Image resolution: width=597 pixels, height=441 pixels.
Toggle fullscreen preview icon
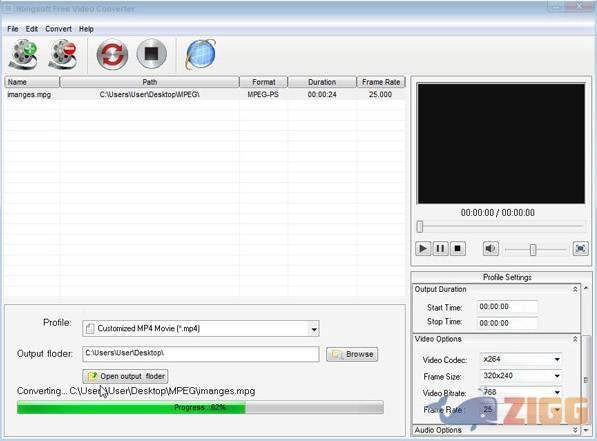(581, 249)
